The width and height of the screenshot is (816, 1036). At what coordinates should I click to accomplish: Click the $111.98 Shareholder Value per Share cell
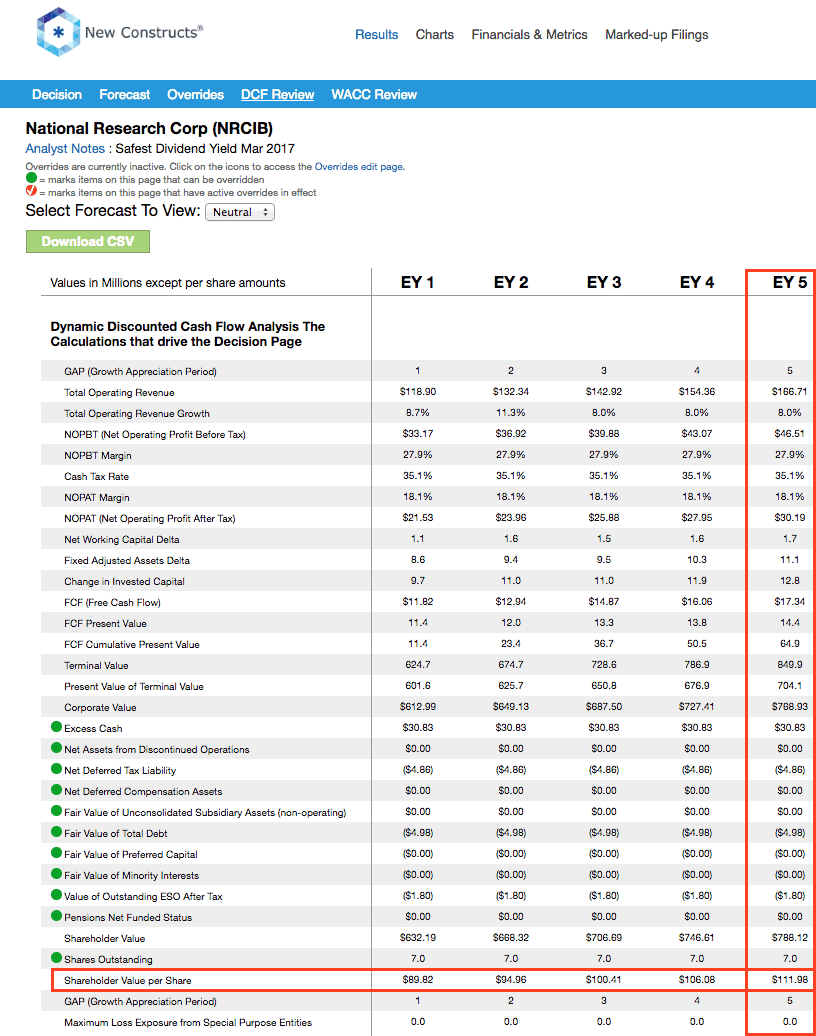click(x=790, y=979)
